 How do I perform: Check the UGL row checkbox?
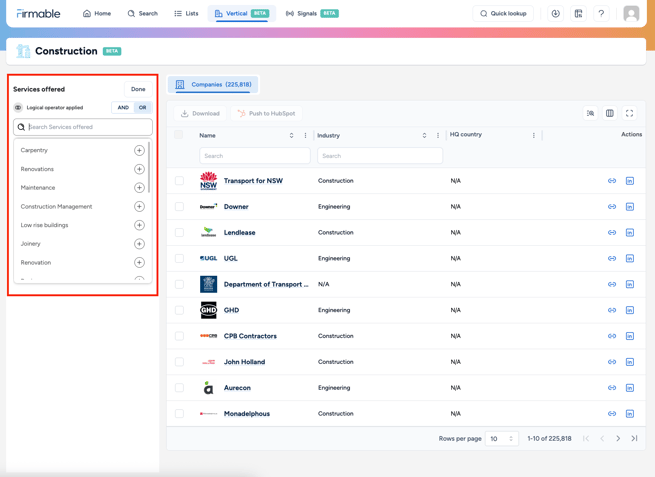(x=179, y=259)
